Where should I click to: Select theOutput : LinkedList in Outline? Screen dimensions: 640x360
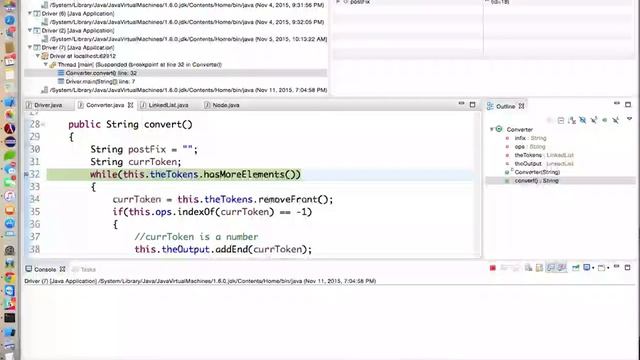coord(544,164)
